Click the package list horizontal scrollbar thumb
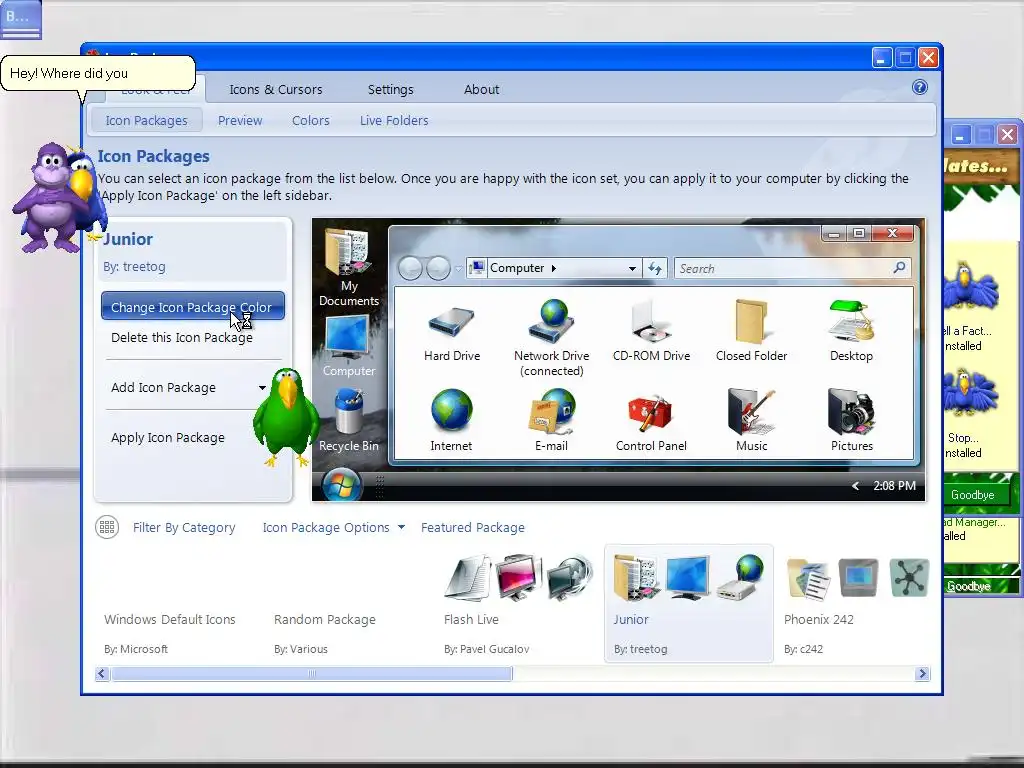Viewport: 1024px width, 768px height. [312, 673]
